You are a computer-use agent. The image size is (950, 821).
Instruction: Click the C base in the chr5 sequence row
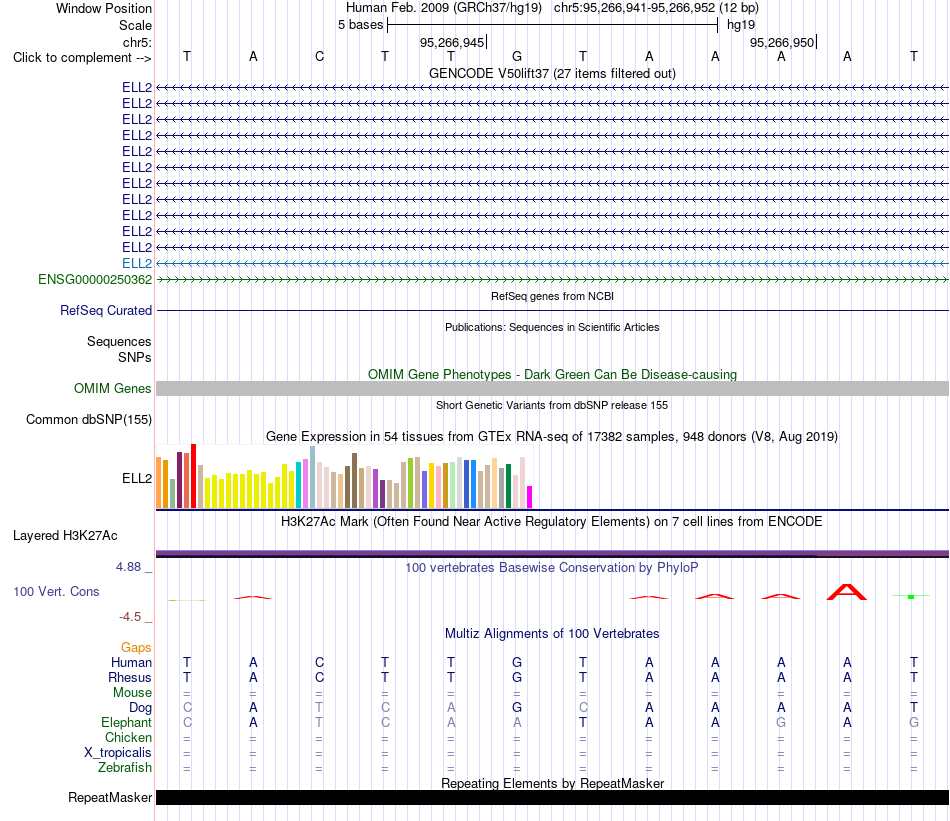[319, 56]
